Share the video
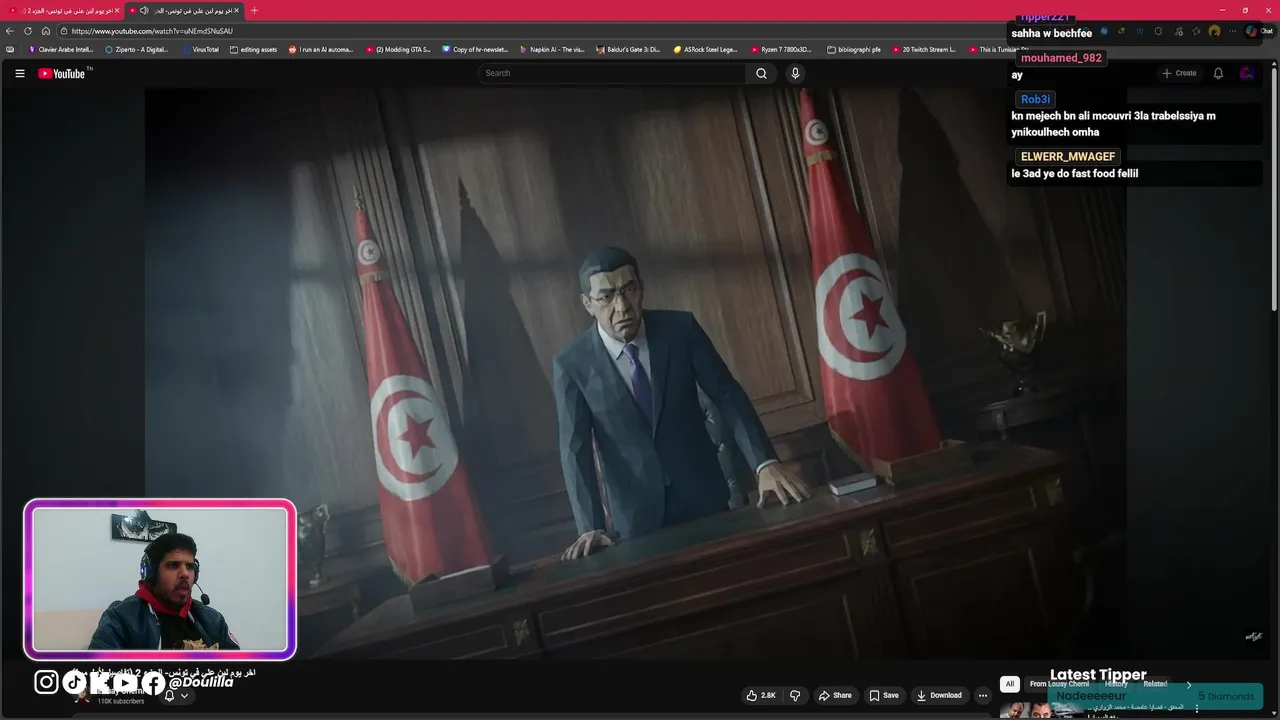The height and width of the screenshot is (720, 1280). click(x=835, y=695)
